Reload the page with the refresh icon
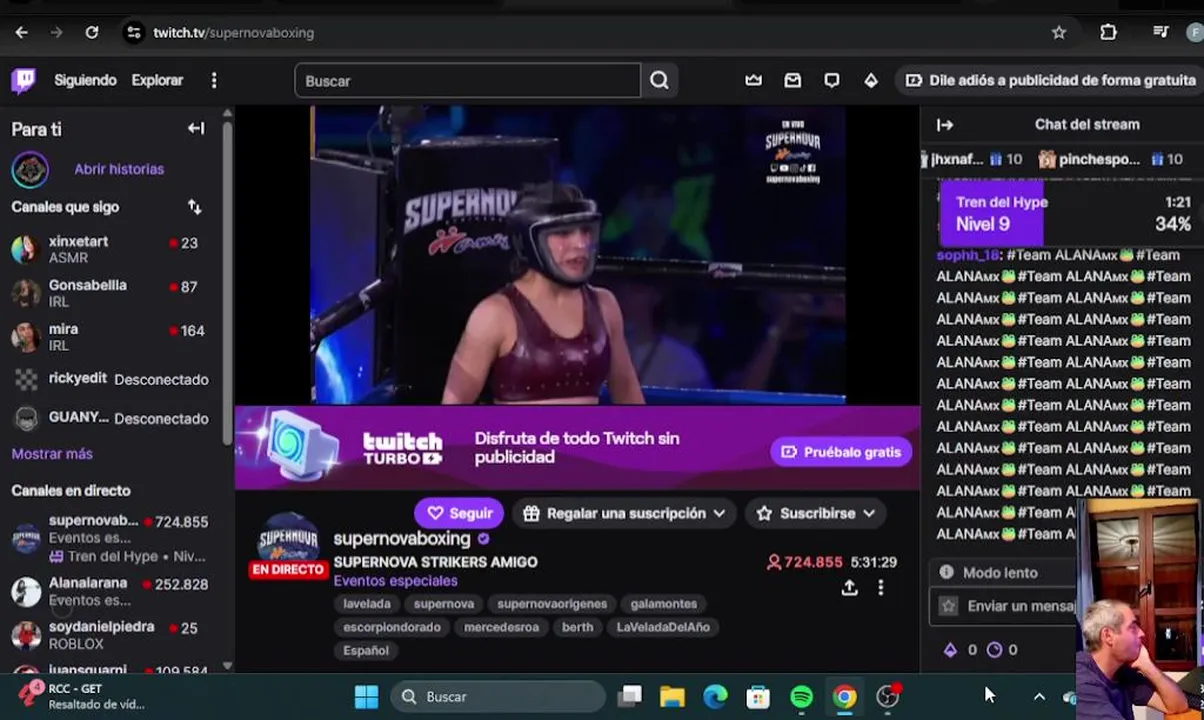This screenshot has width=1204, height=720. [x=91, y=32]
